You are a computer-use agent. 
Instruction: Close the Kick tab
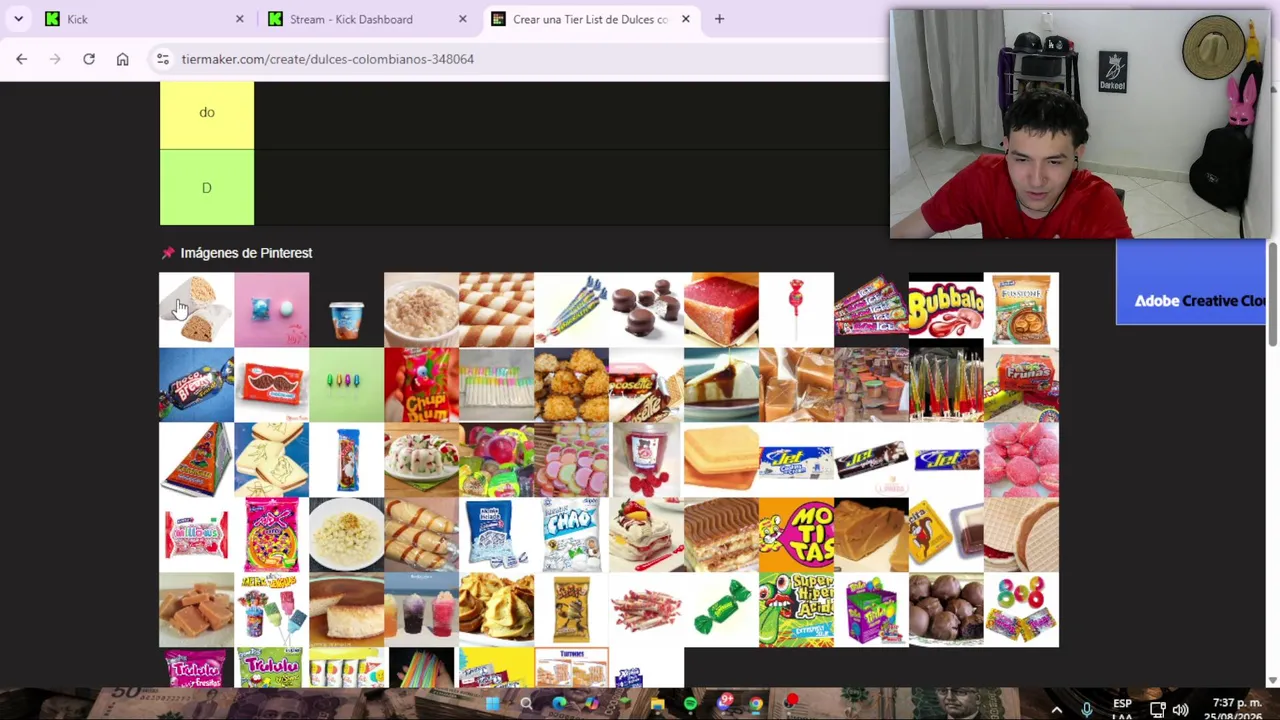coord(240,19)
